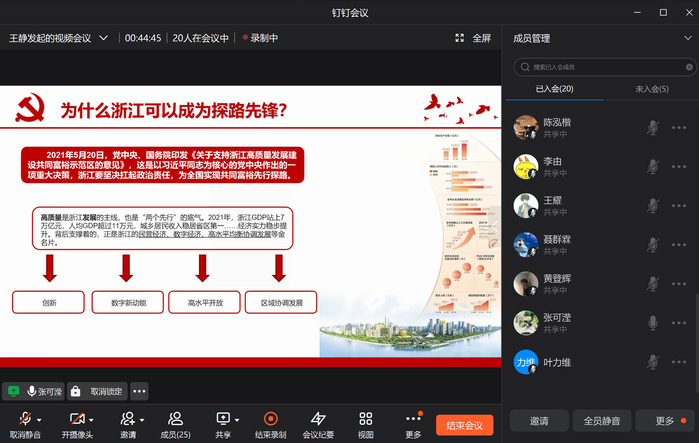Image resolution: width=699 pixels, height=443 pixels.
Task: Click the 全屏 fullscreen icon
Action: [460, 38]
